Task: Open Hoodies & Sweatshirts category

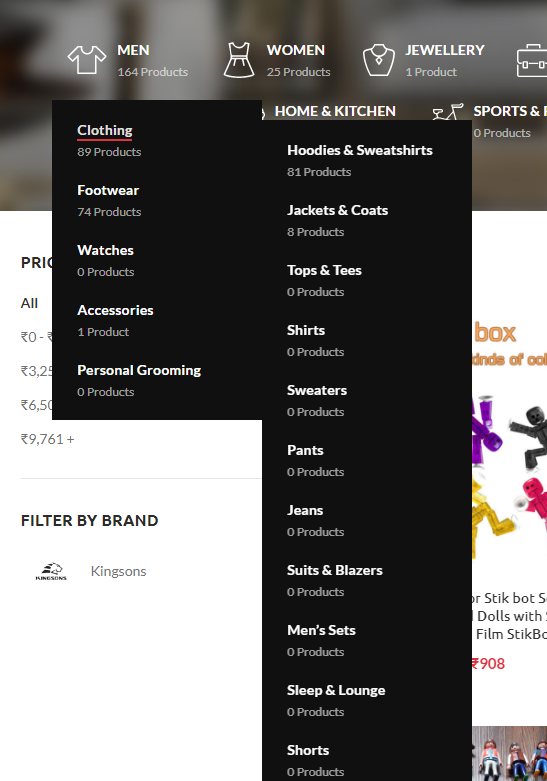Action: (x=360, y=150)
